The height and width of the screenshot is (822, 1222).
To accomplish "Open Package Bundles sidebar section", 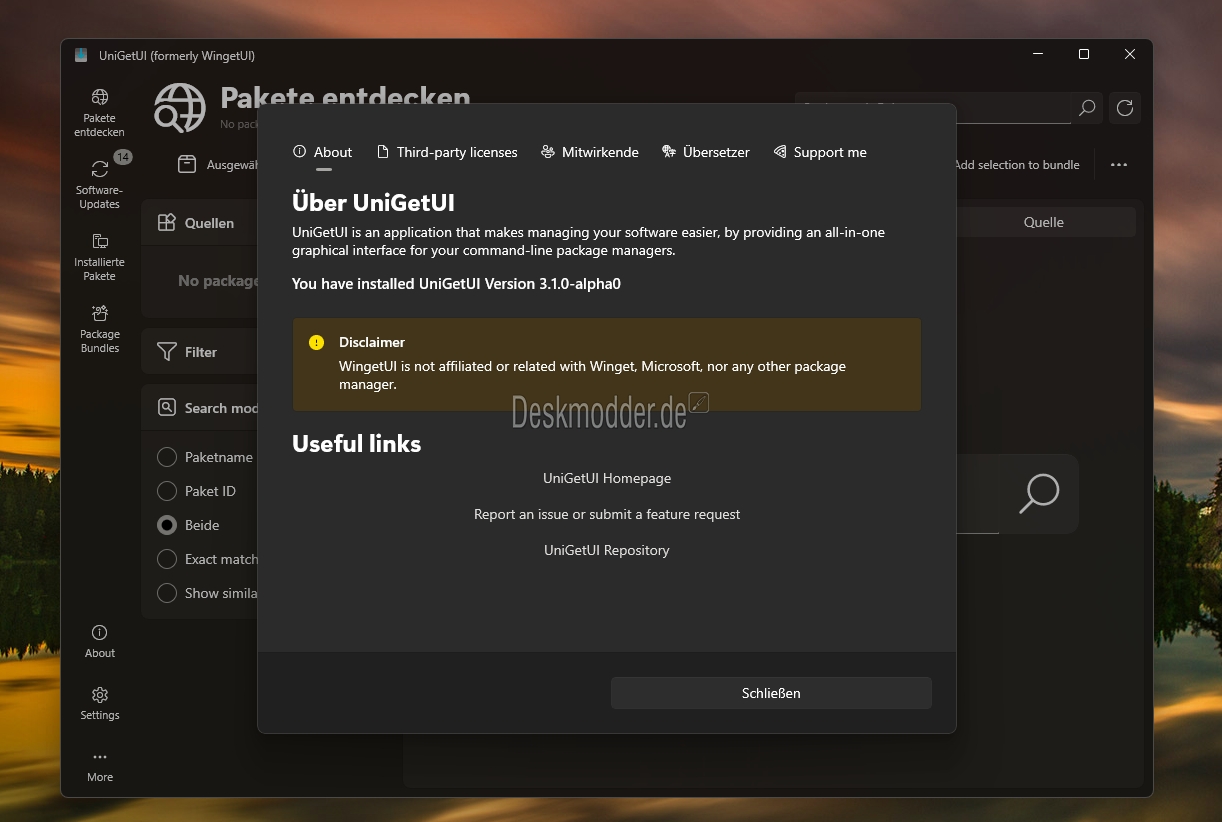I will pos(100,328).
